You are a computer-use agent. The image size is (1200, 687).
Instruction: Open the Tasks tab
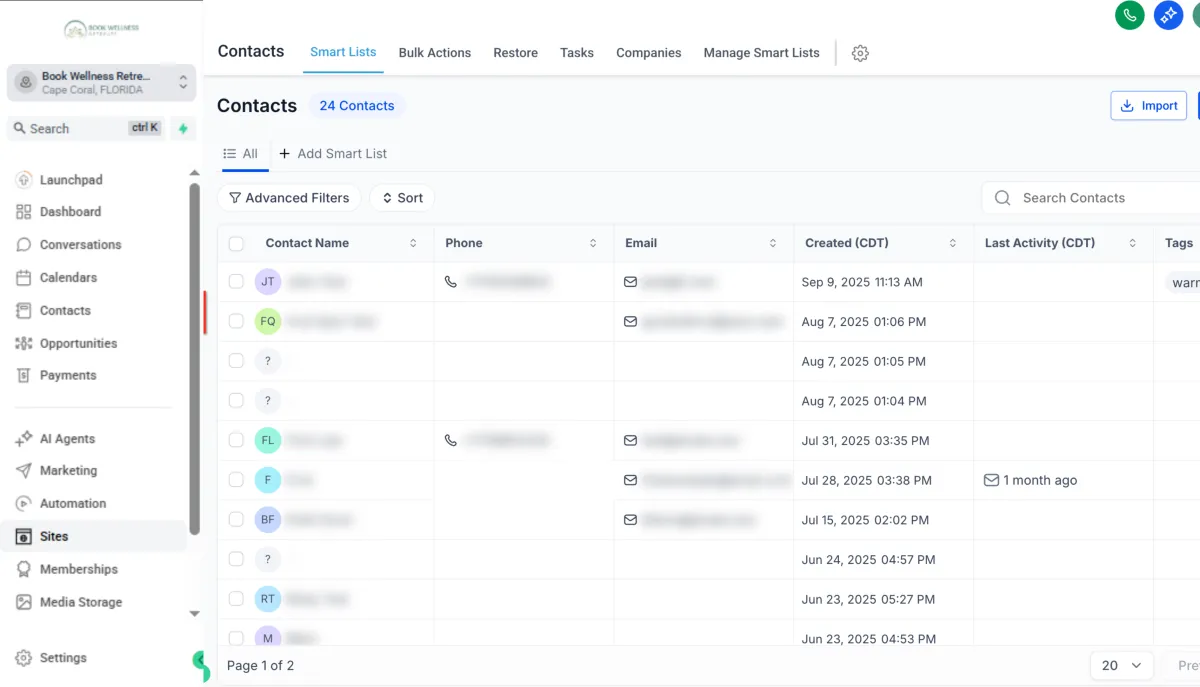577,53
